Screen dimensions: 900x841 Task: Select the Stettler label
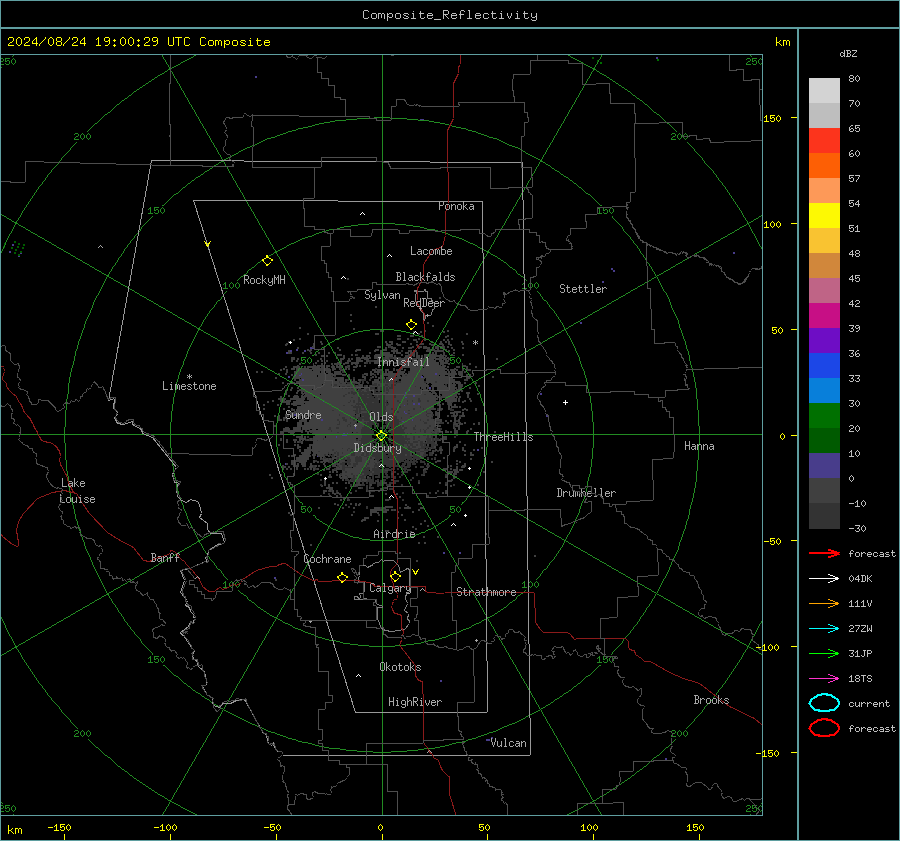pos(583,289)
